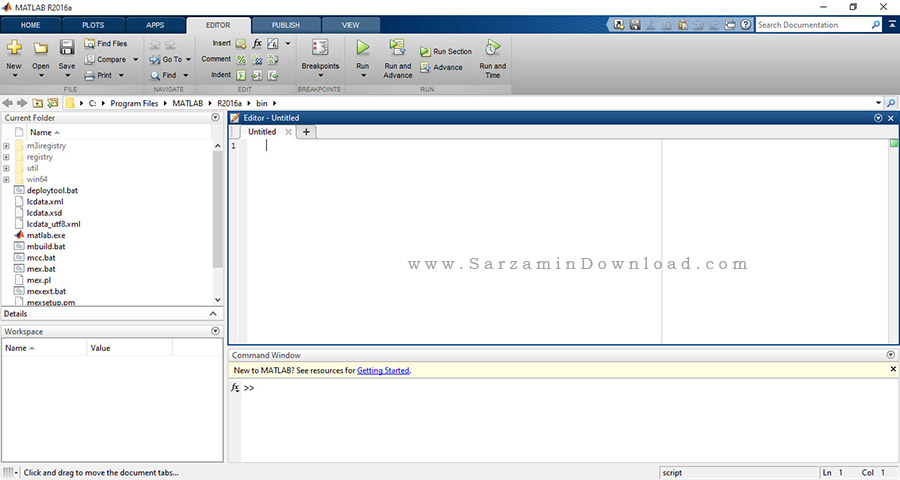Click the decrease indent icon

(x=273, y=75)
